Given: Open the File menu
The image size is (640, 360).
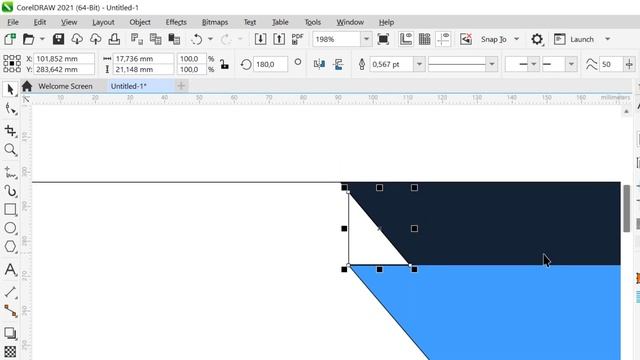Looking at the screenshot, I should [x=13, y=22].
